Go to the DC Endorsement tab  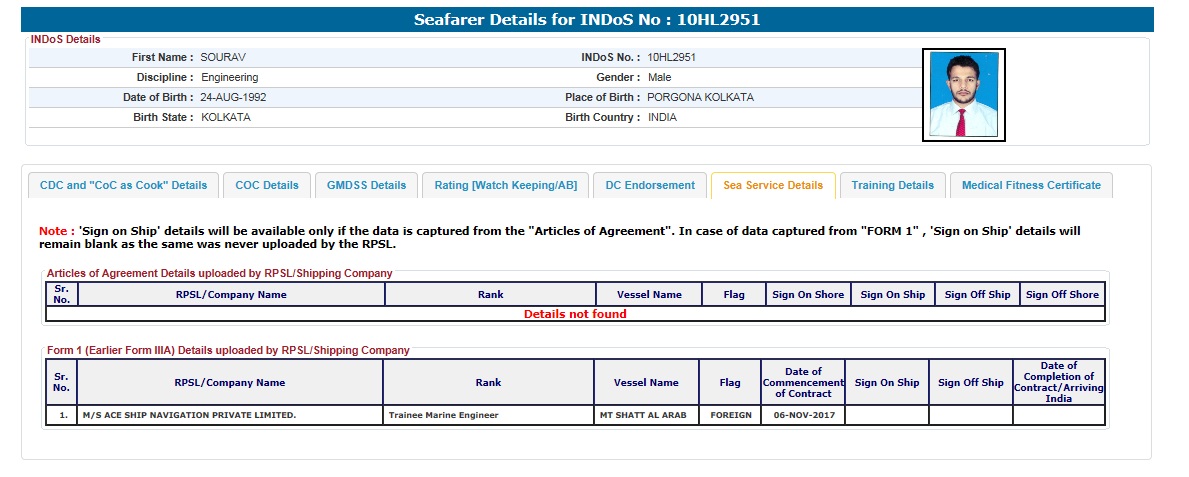coord(650,185)
